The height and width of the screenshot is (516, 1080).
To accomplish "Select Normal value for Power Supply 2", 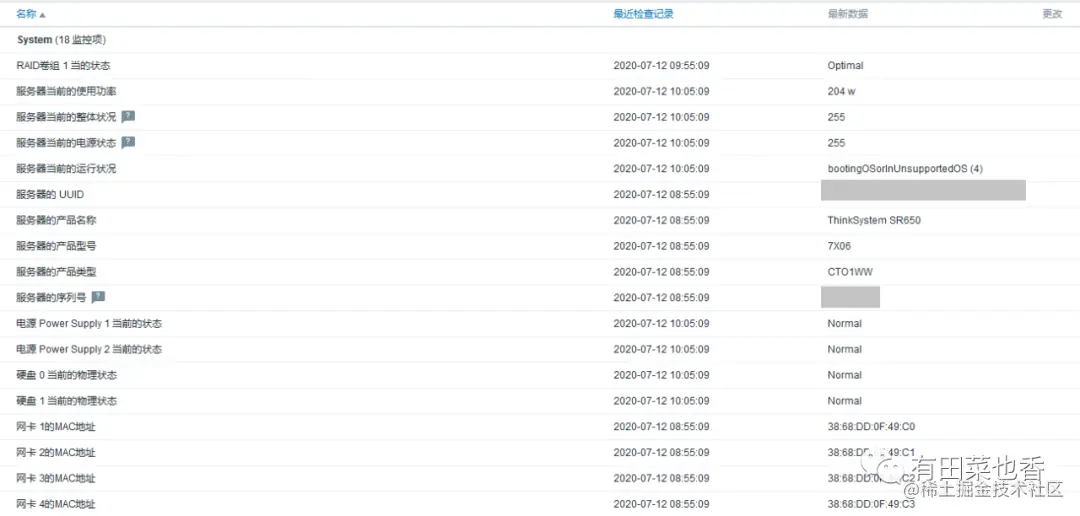I will pos(844,349).
